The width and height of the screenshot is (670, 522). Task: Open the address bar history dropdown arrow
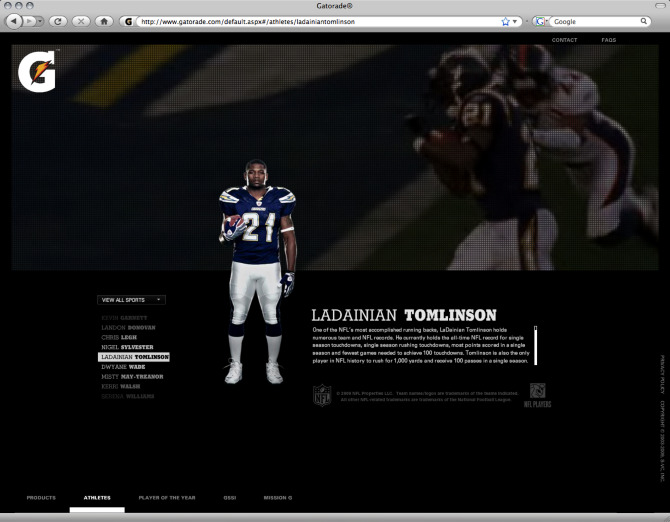[x=517, y=21]
